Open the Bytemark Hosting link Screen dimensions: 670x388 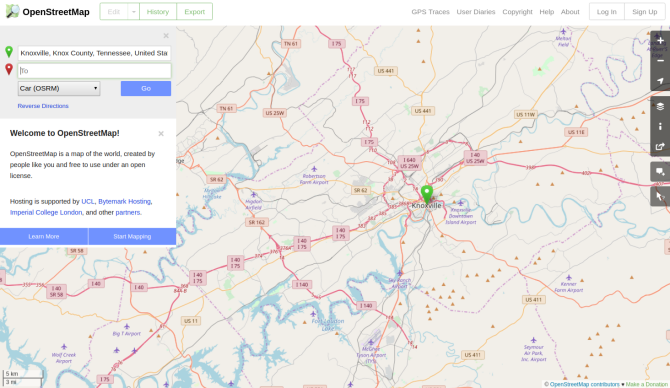pyautogui.click(x=124, y=201)
